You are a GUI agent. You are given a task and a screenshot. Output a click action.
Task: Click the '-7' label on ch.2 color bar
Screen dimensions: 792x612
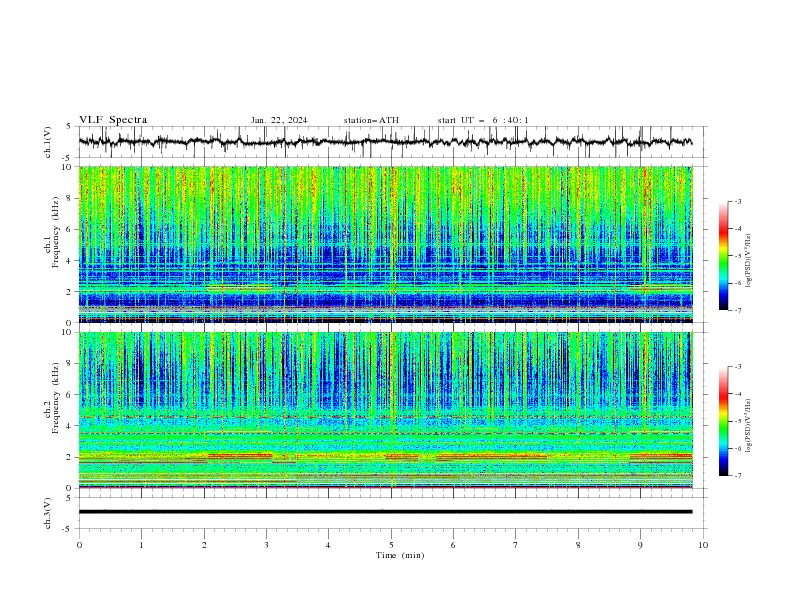(738, 476)
